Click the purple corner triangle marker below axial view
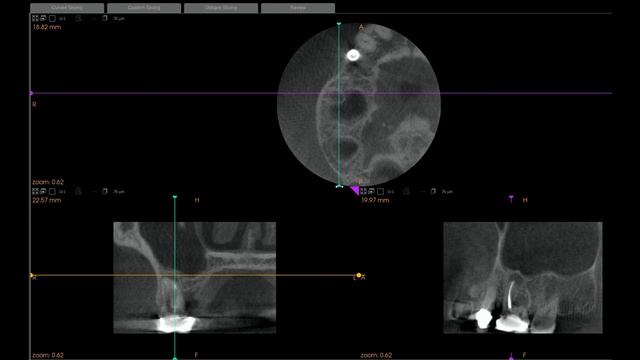The image size is (640, 360). (355, 190)
